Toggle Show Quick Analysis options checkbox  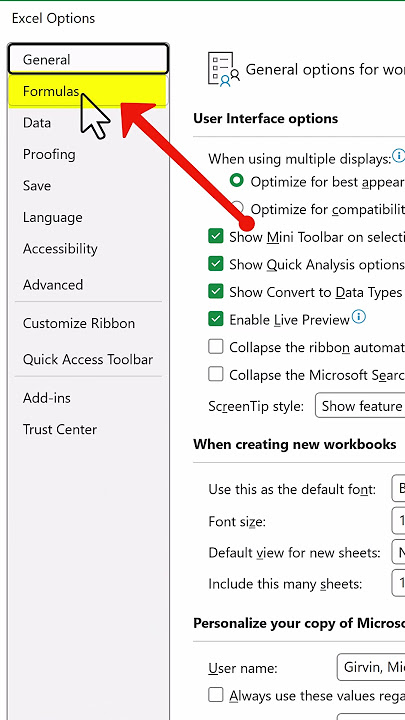click(x=215, y=264)
